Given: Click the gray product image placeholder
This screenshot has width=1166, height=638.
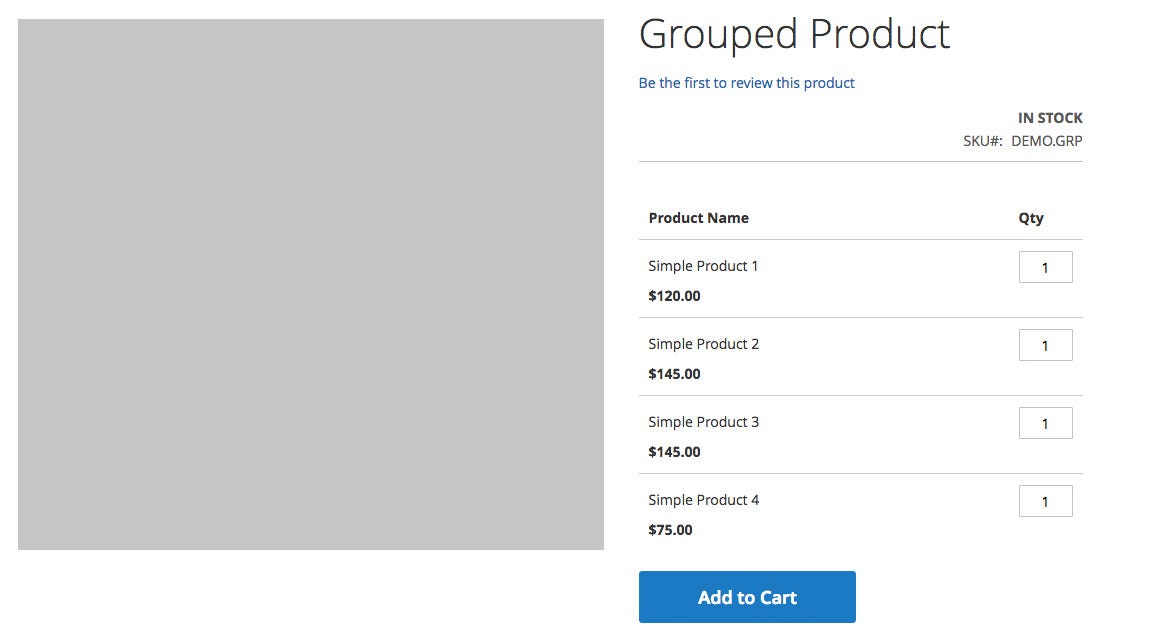Looking at the screenshot, I should coord(311,285).
